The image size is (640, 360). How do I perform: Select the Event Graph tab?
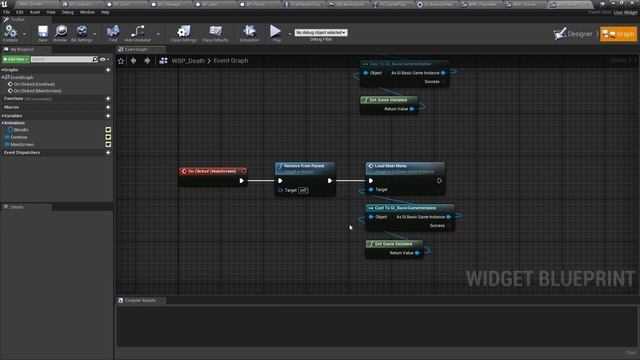[x=140, y=49]
